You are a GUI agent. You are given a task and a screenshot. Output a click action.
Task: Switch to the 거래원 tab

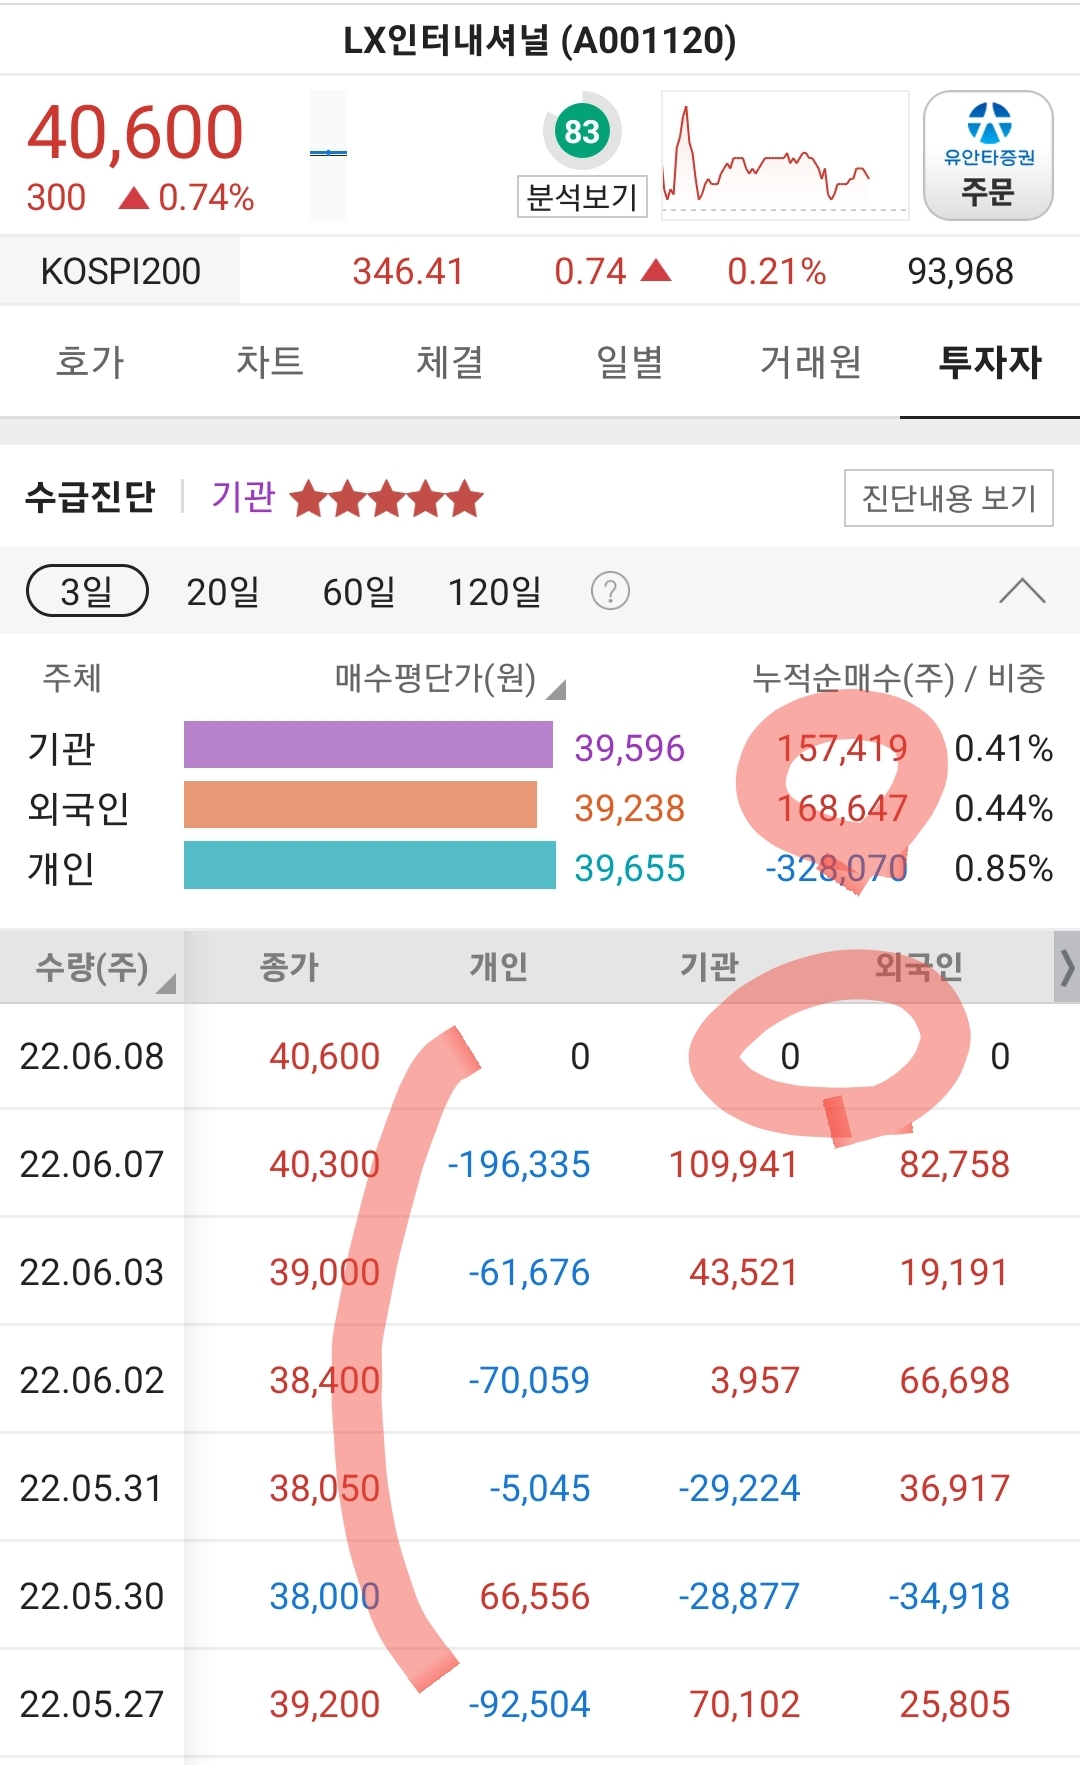(x=810, y=361)
